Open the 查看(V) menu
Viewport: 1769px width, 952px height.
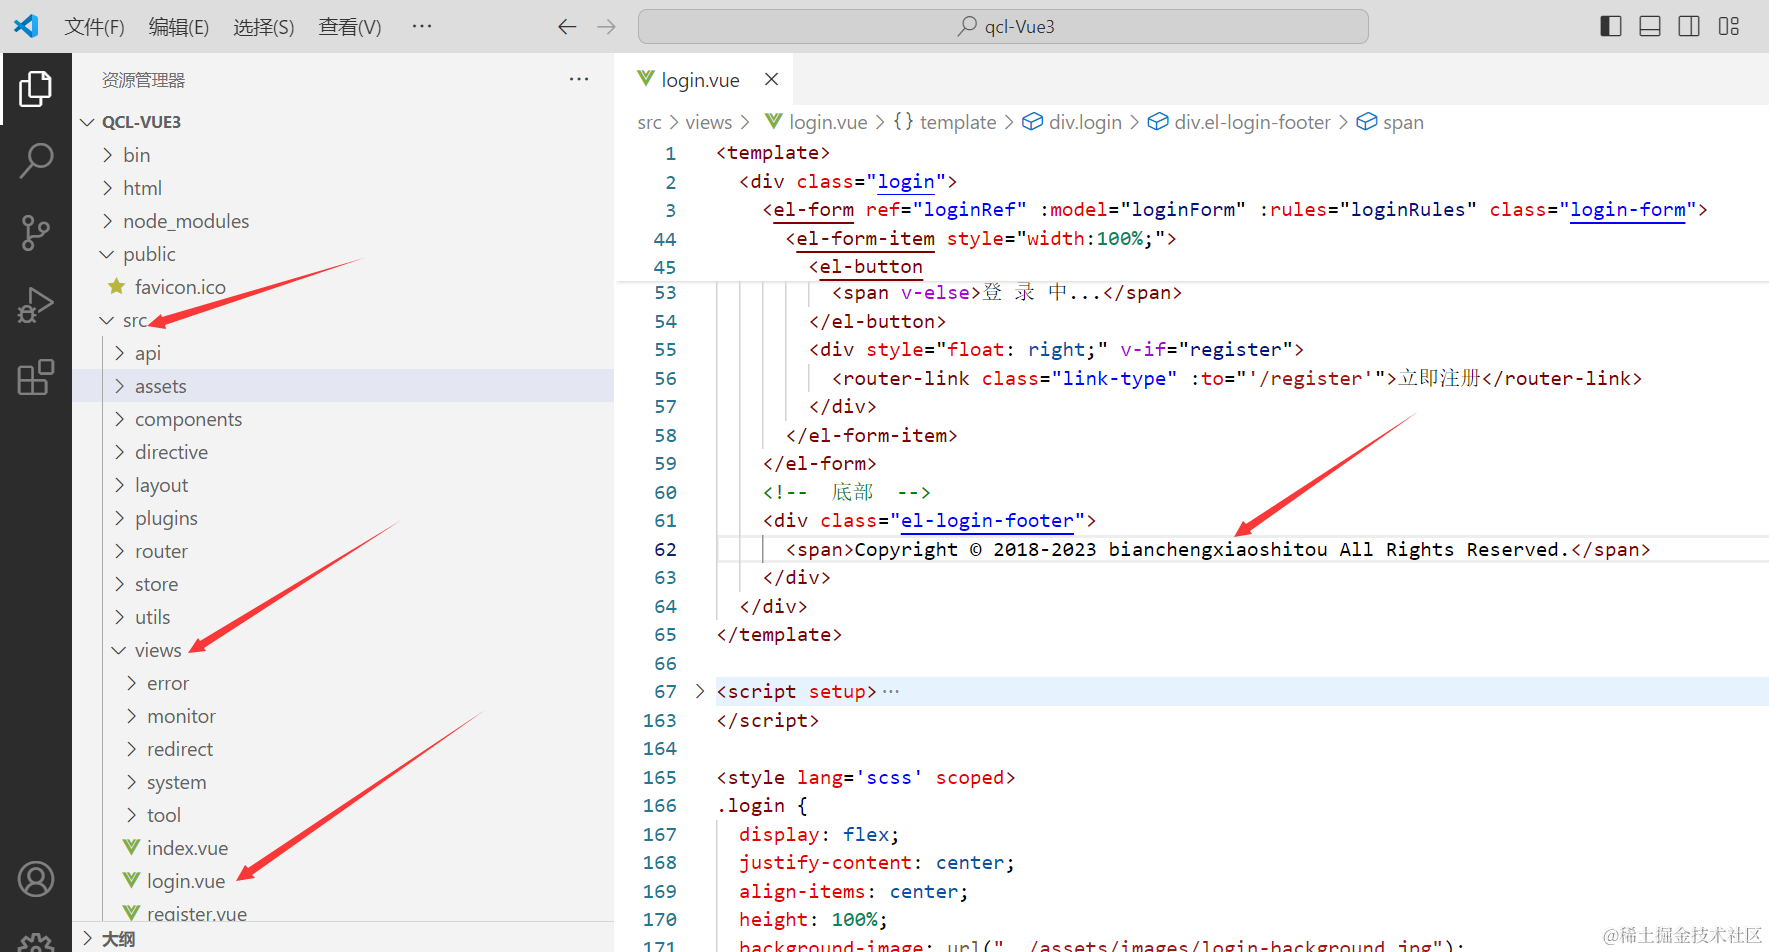coord(349,27)
